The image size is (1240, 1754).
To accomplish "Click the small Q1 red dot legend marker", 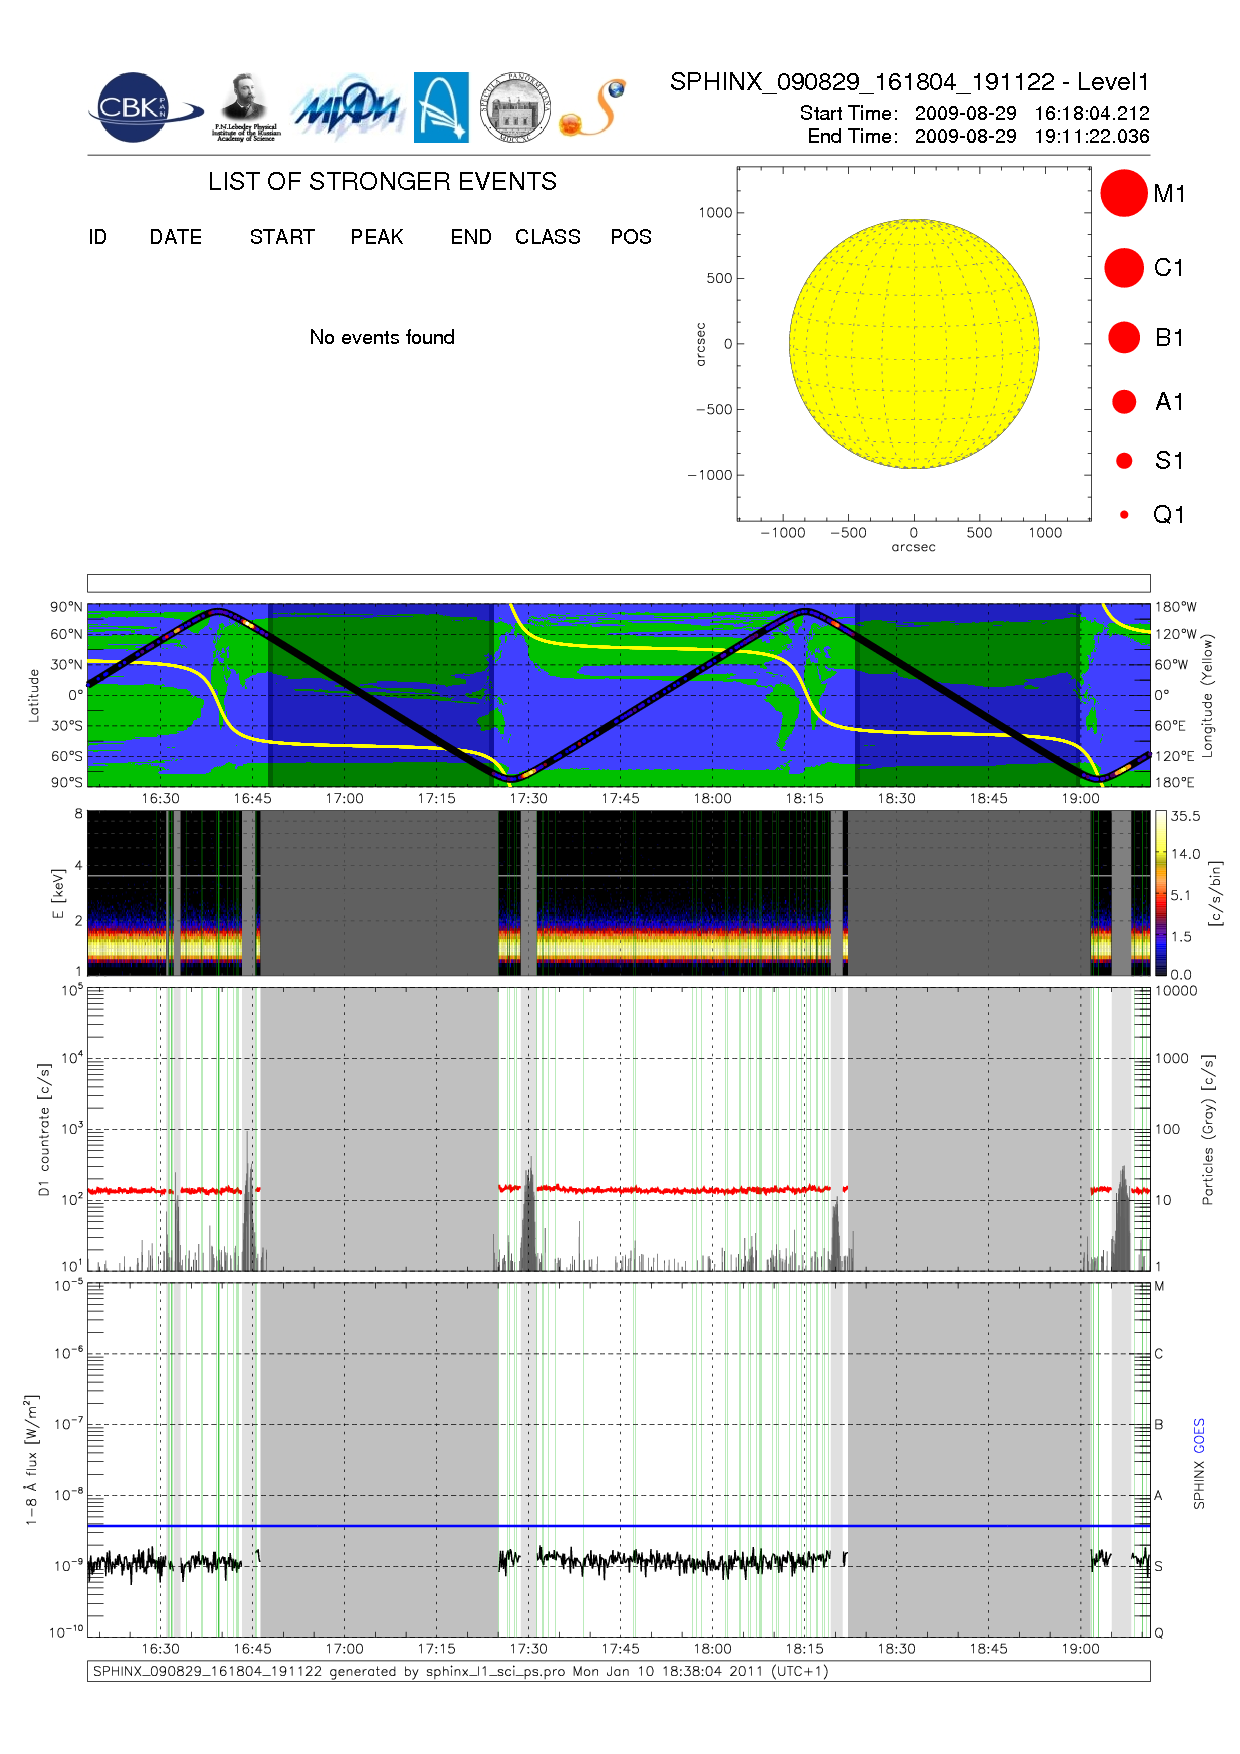I will tap(1124, 515).
